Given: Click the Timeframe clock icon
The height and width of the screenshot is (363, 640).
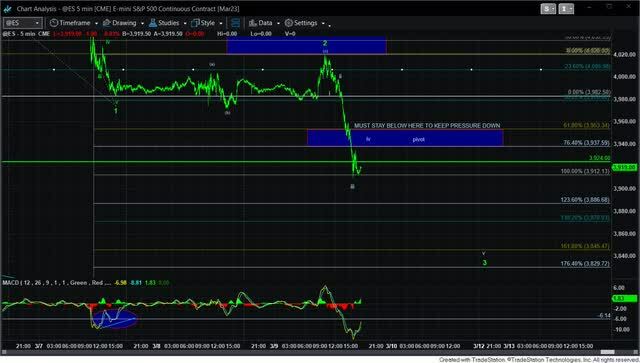Looking at the screenshot, I should tap(53, 23).
